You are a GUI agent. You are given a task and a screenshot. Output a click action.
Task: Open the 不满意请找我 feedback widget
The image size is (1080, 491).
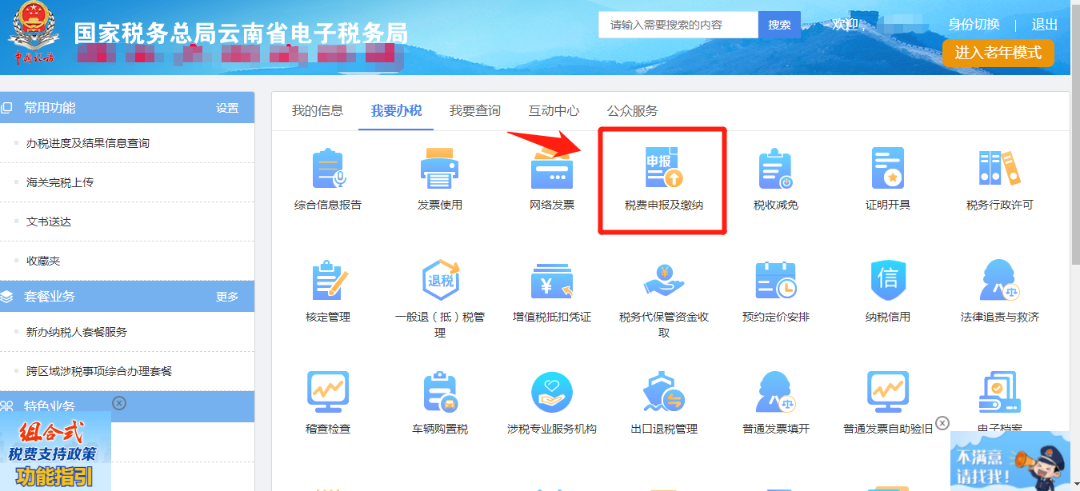pos(1010,461)
